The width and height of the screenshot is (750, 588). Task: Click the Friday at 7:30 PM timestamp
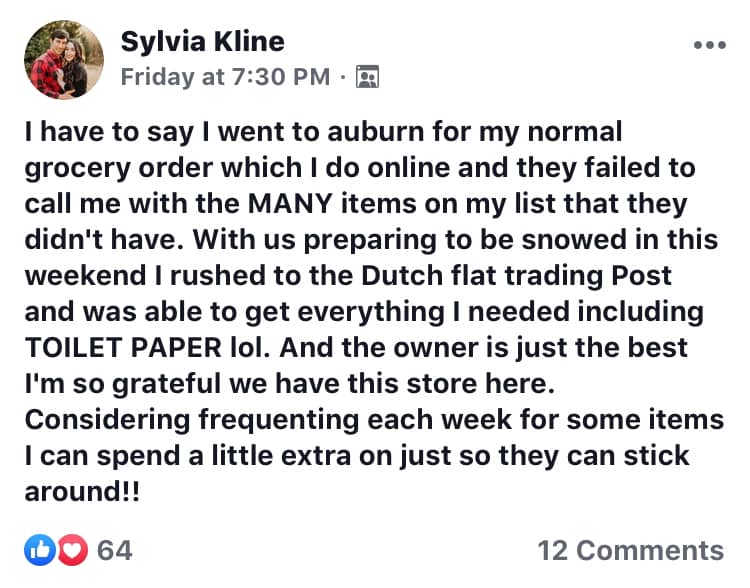click(x=227, y=77)
